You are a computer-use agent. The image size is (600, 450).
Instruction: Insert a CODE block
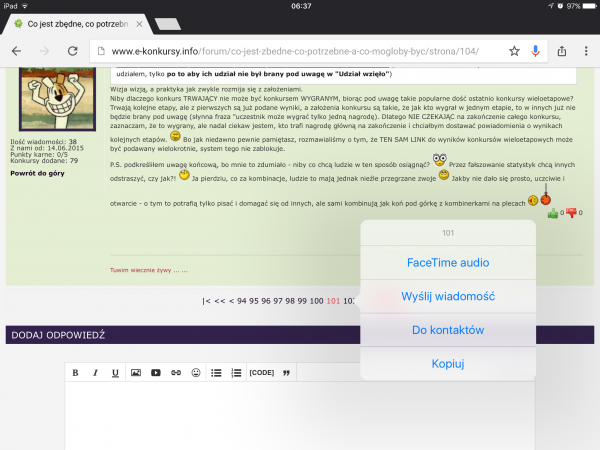tap(261, 373)
